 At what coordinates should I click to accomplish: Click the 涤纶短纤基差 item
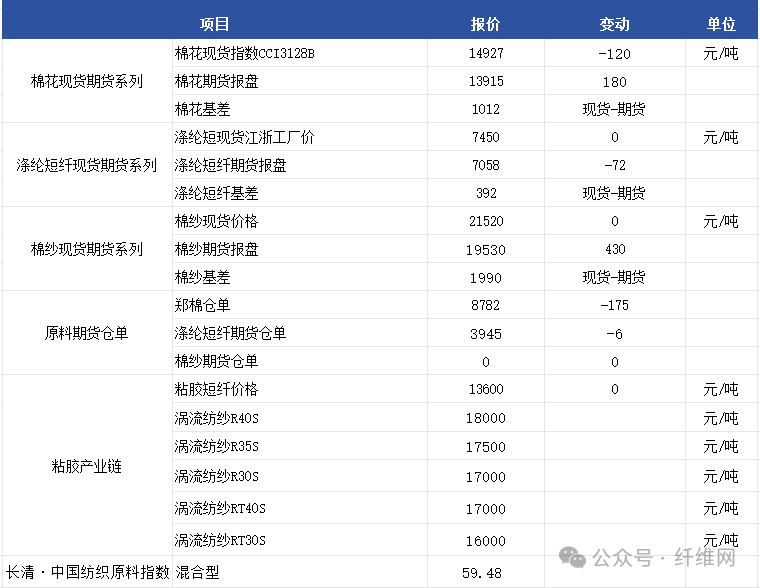216,193
